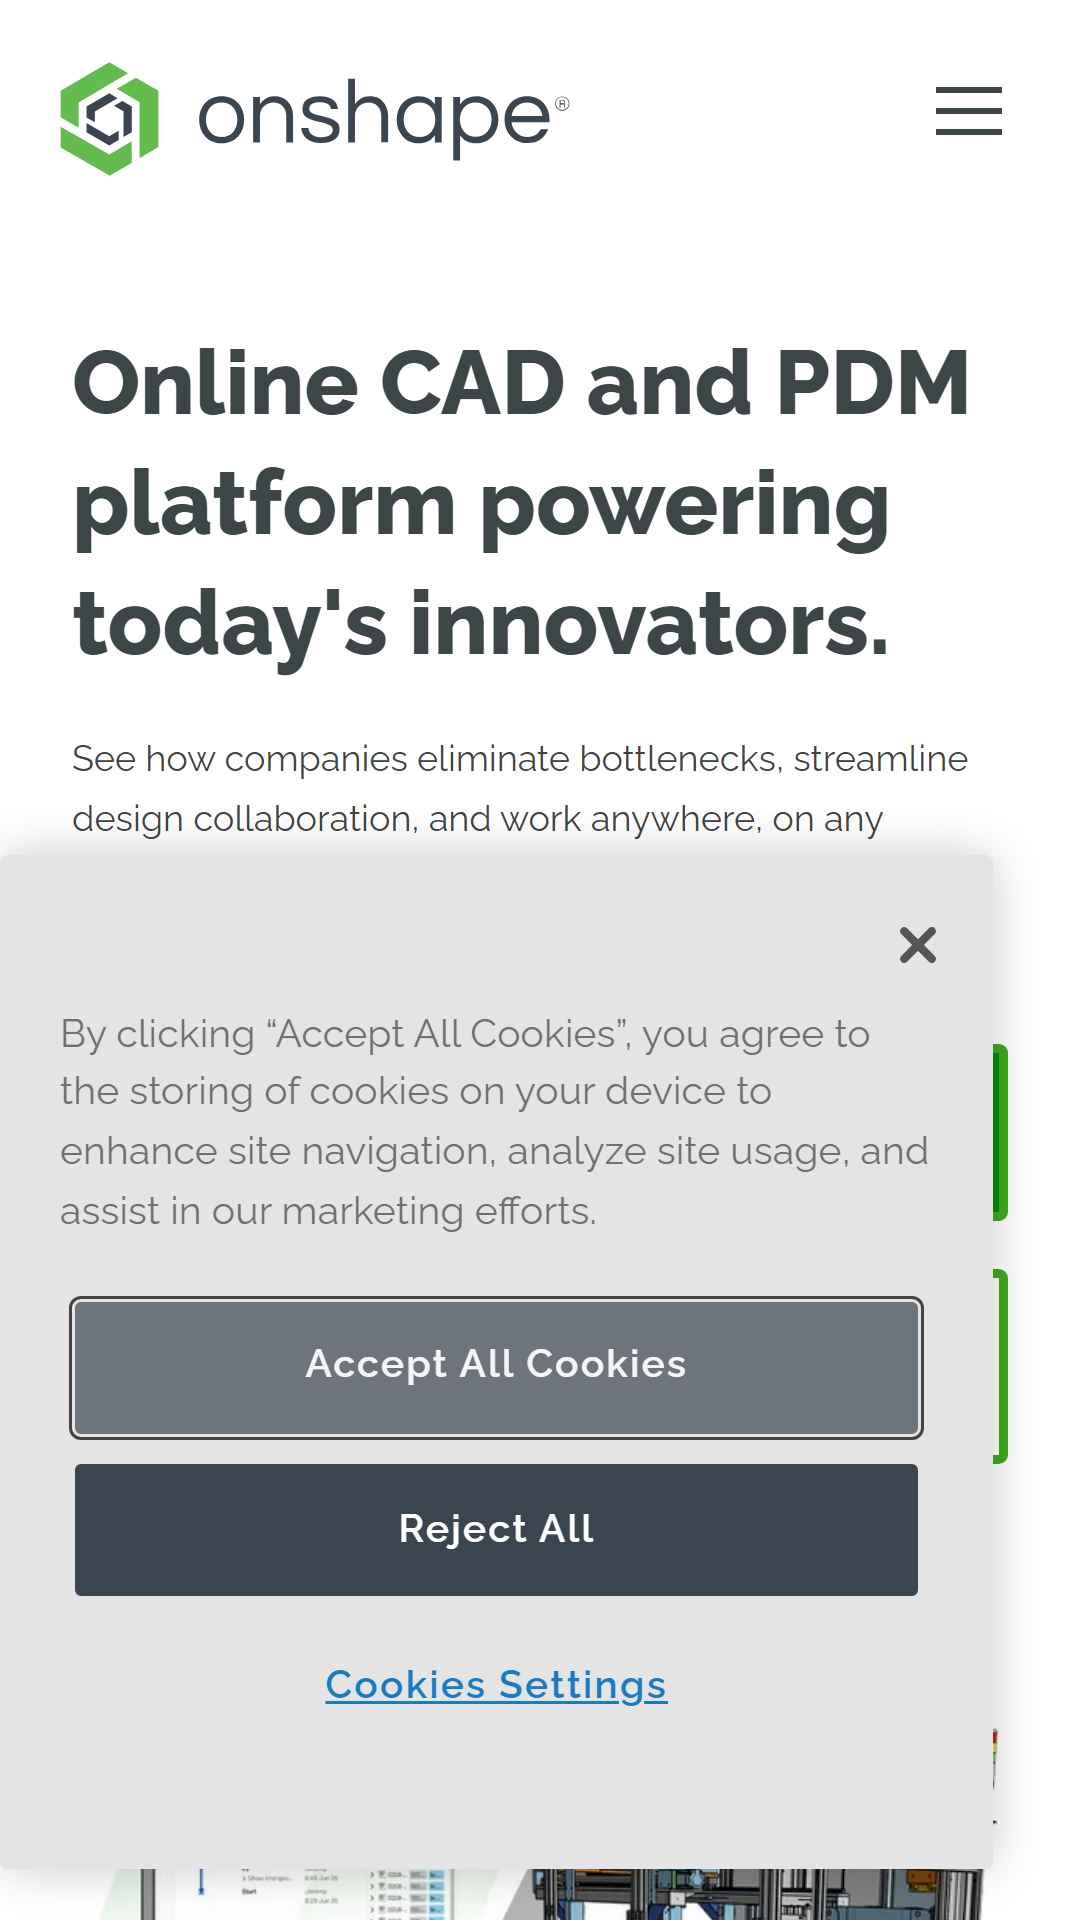Click the blue arrow in the bottom screenshot
The height and width of the screenshot is (1920, 1080).
point(201,1882)
